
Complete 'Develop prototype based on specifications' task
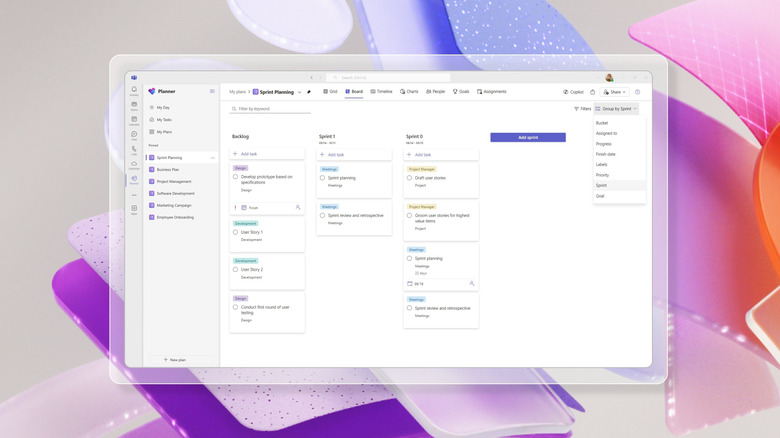(236, 177)
